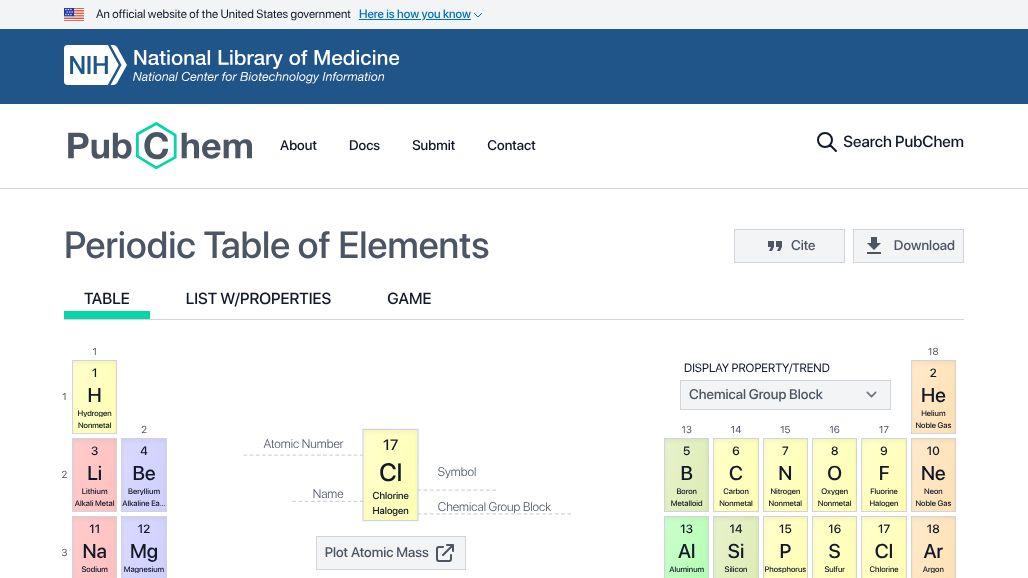Open the About menu item

tap(298, 145)
